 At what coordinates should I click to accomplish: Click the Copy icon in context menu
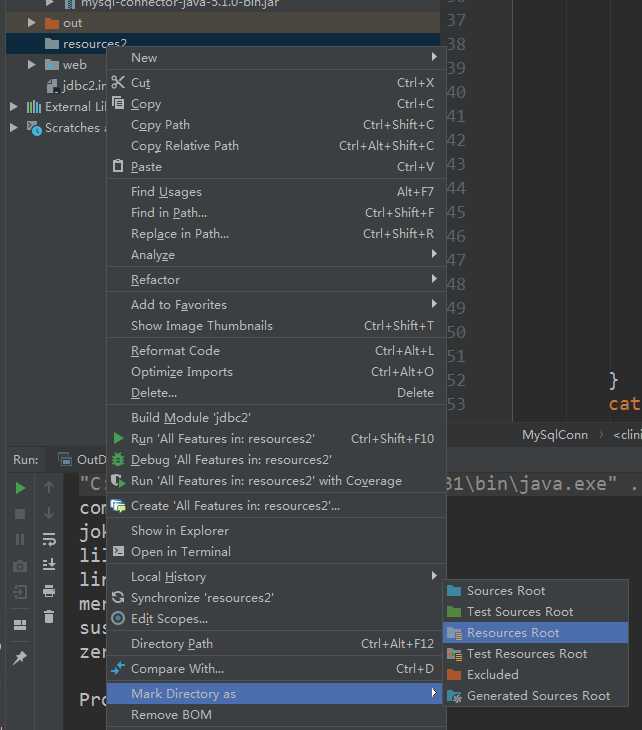118,103
